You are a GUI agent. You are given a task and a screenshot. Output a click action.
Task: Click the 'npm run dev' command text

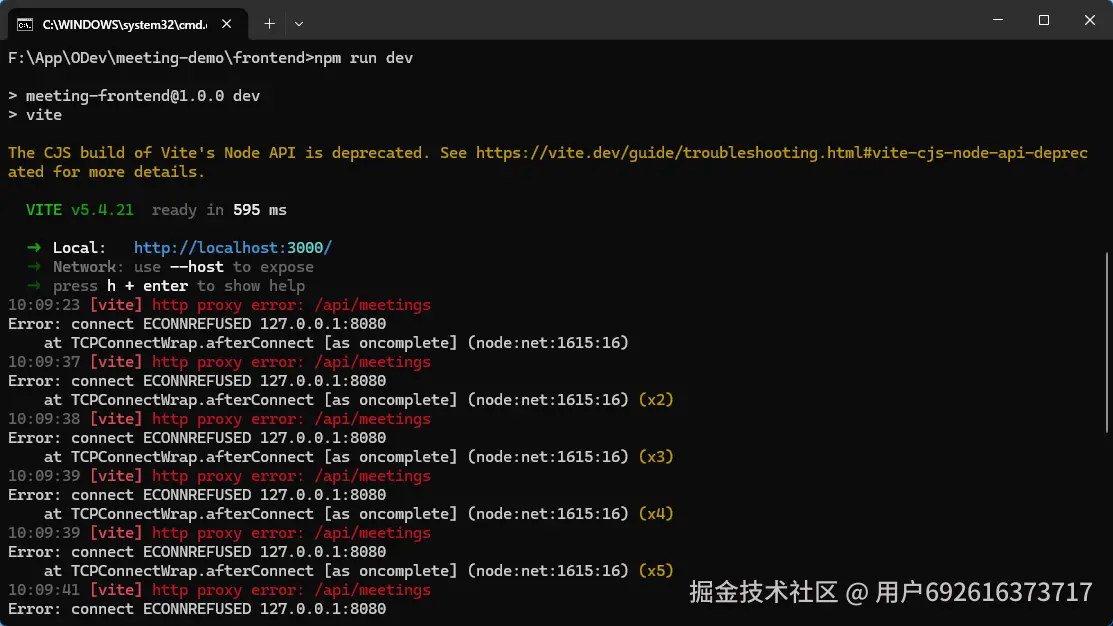[363, 58]
